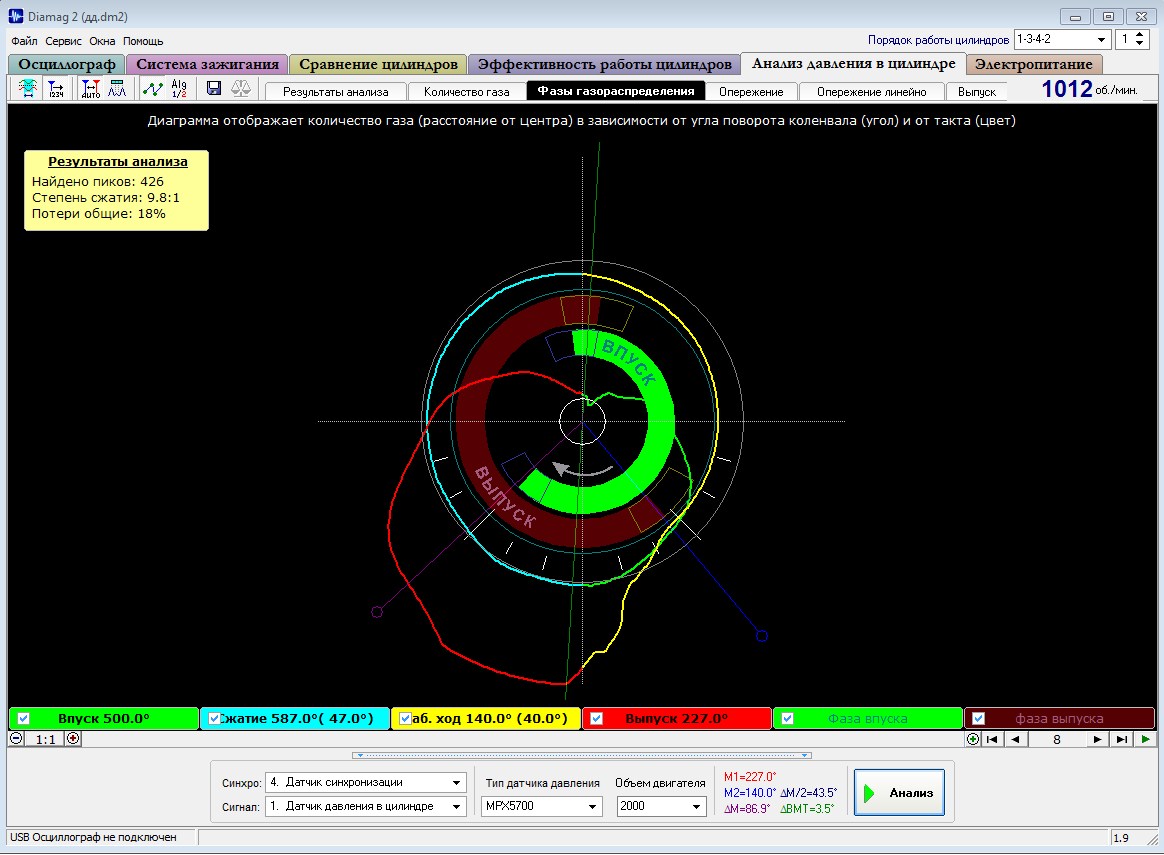1164x855 pixels.
Task: Click the zoom out minus icon
Action: coord(16,739)
